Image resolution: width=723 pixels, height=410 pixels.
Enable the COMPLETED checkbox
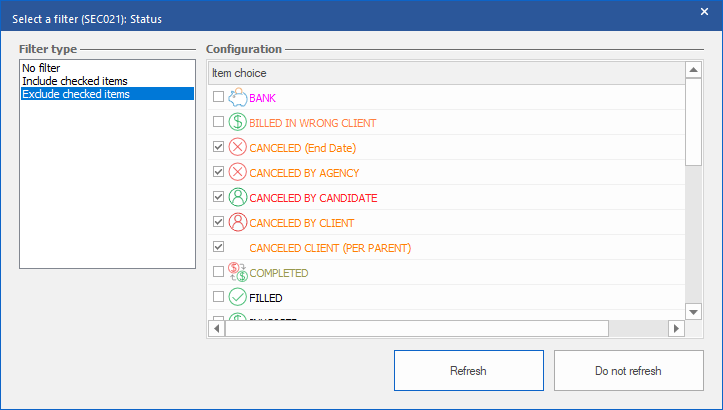point(219,272)
